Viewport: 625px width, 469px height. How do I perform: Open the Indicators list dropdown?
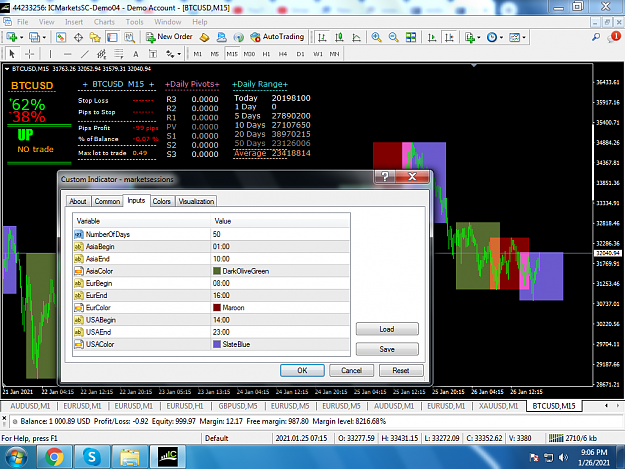point(472,37)
